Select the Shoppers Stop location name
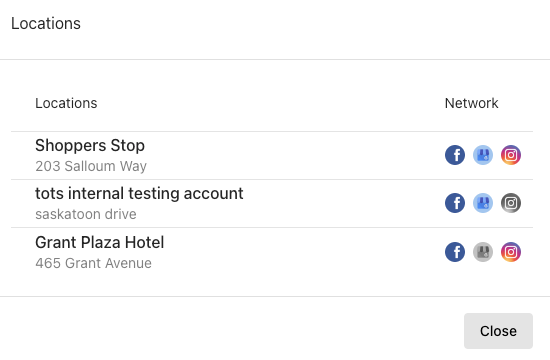The width and height of the screenshot is (550, 360). [x=90, y=146]
